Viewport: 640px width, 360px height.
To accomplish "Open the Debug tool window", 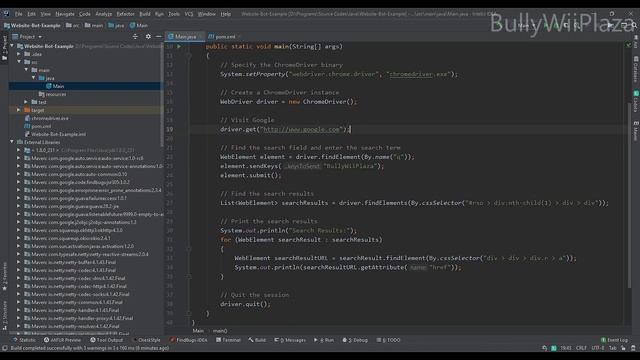I will (355, 340).
